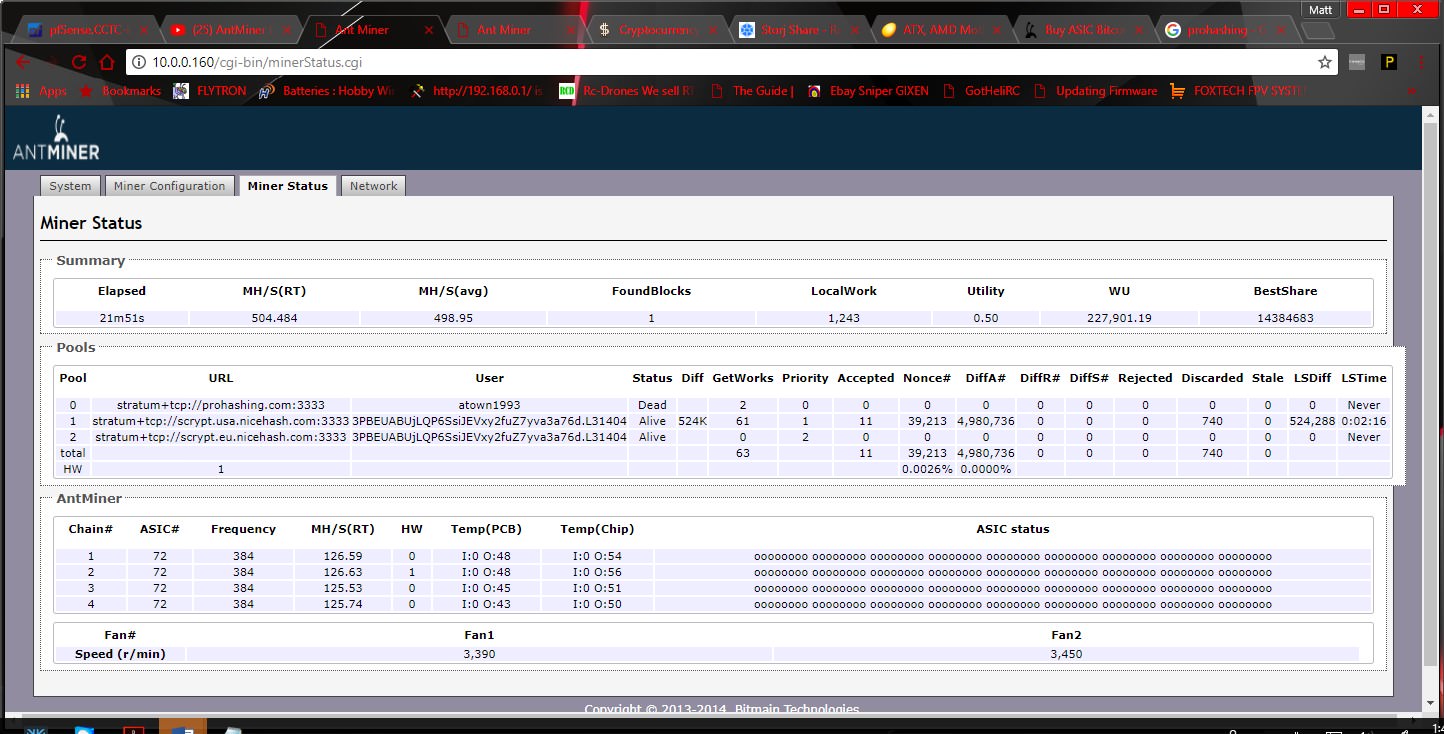Click the browser forward arrow
This screenshot has width=1444, height=734.
52,62
